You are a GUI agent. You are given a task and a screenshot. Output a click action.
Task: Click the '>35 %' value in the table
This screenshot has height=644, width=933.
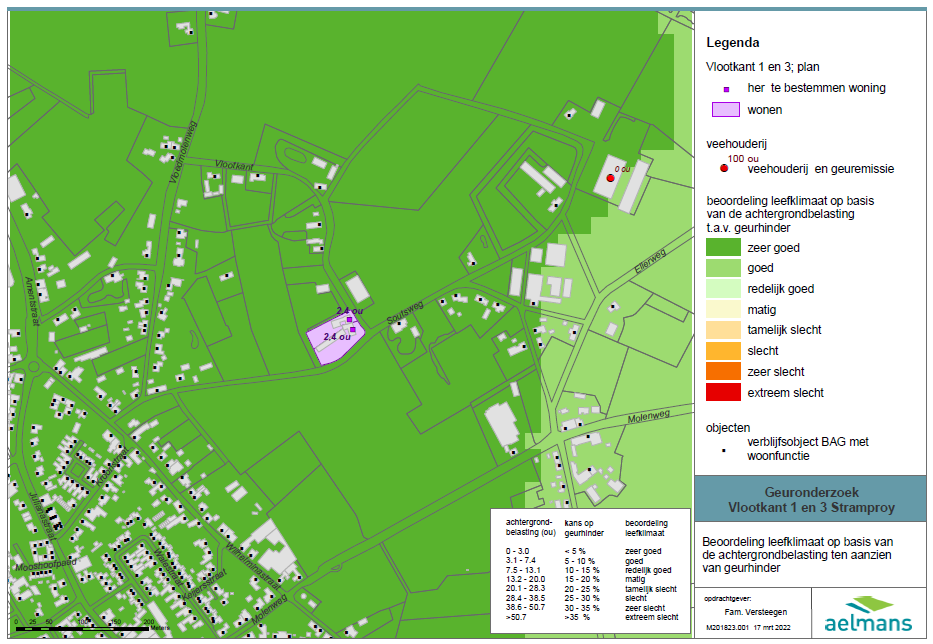pos(577,617)
